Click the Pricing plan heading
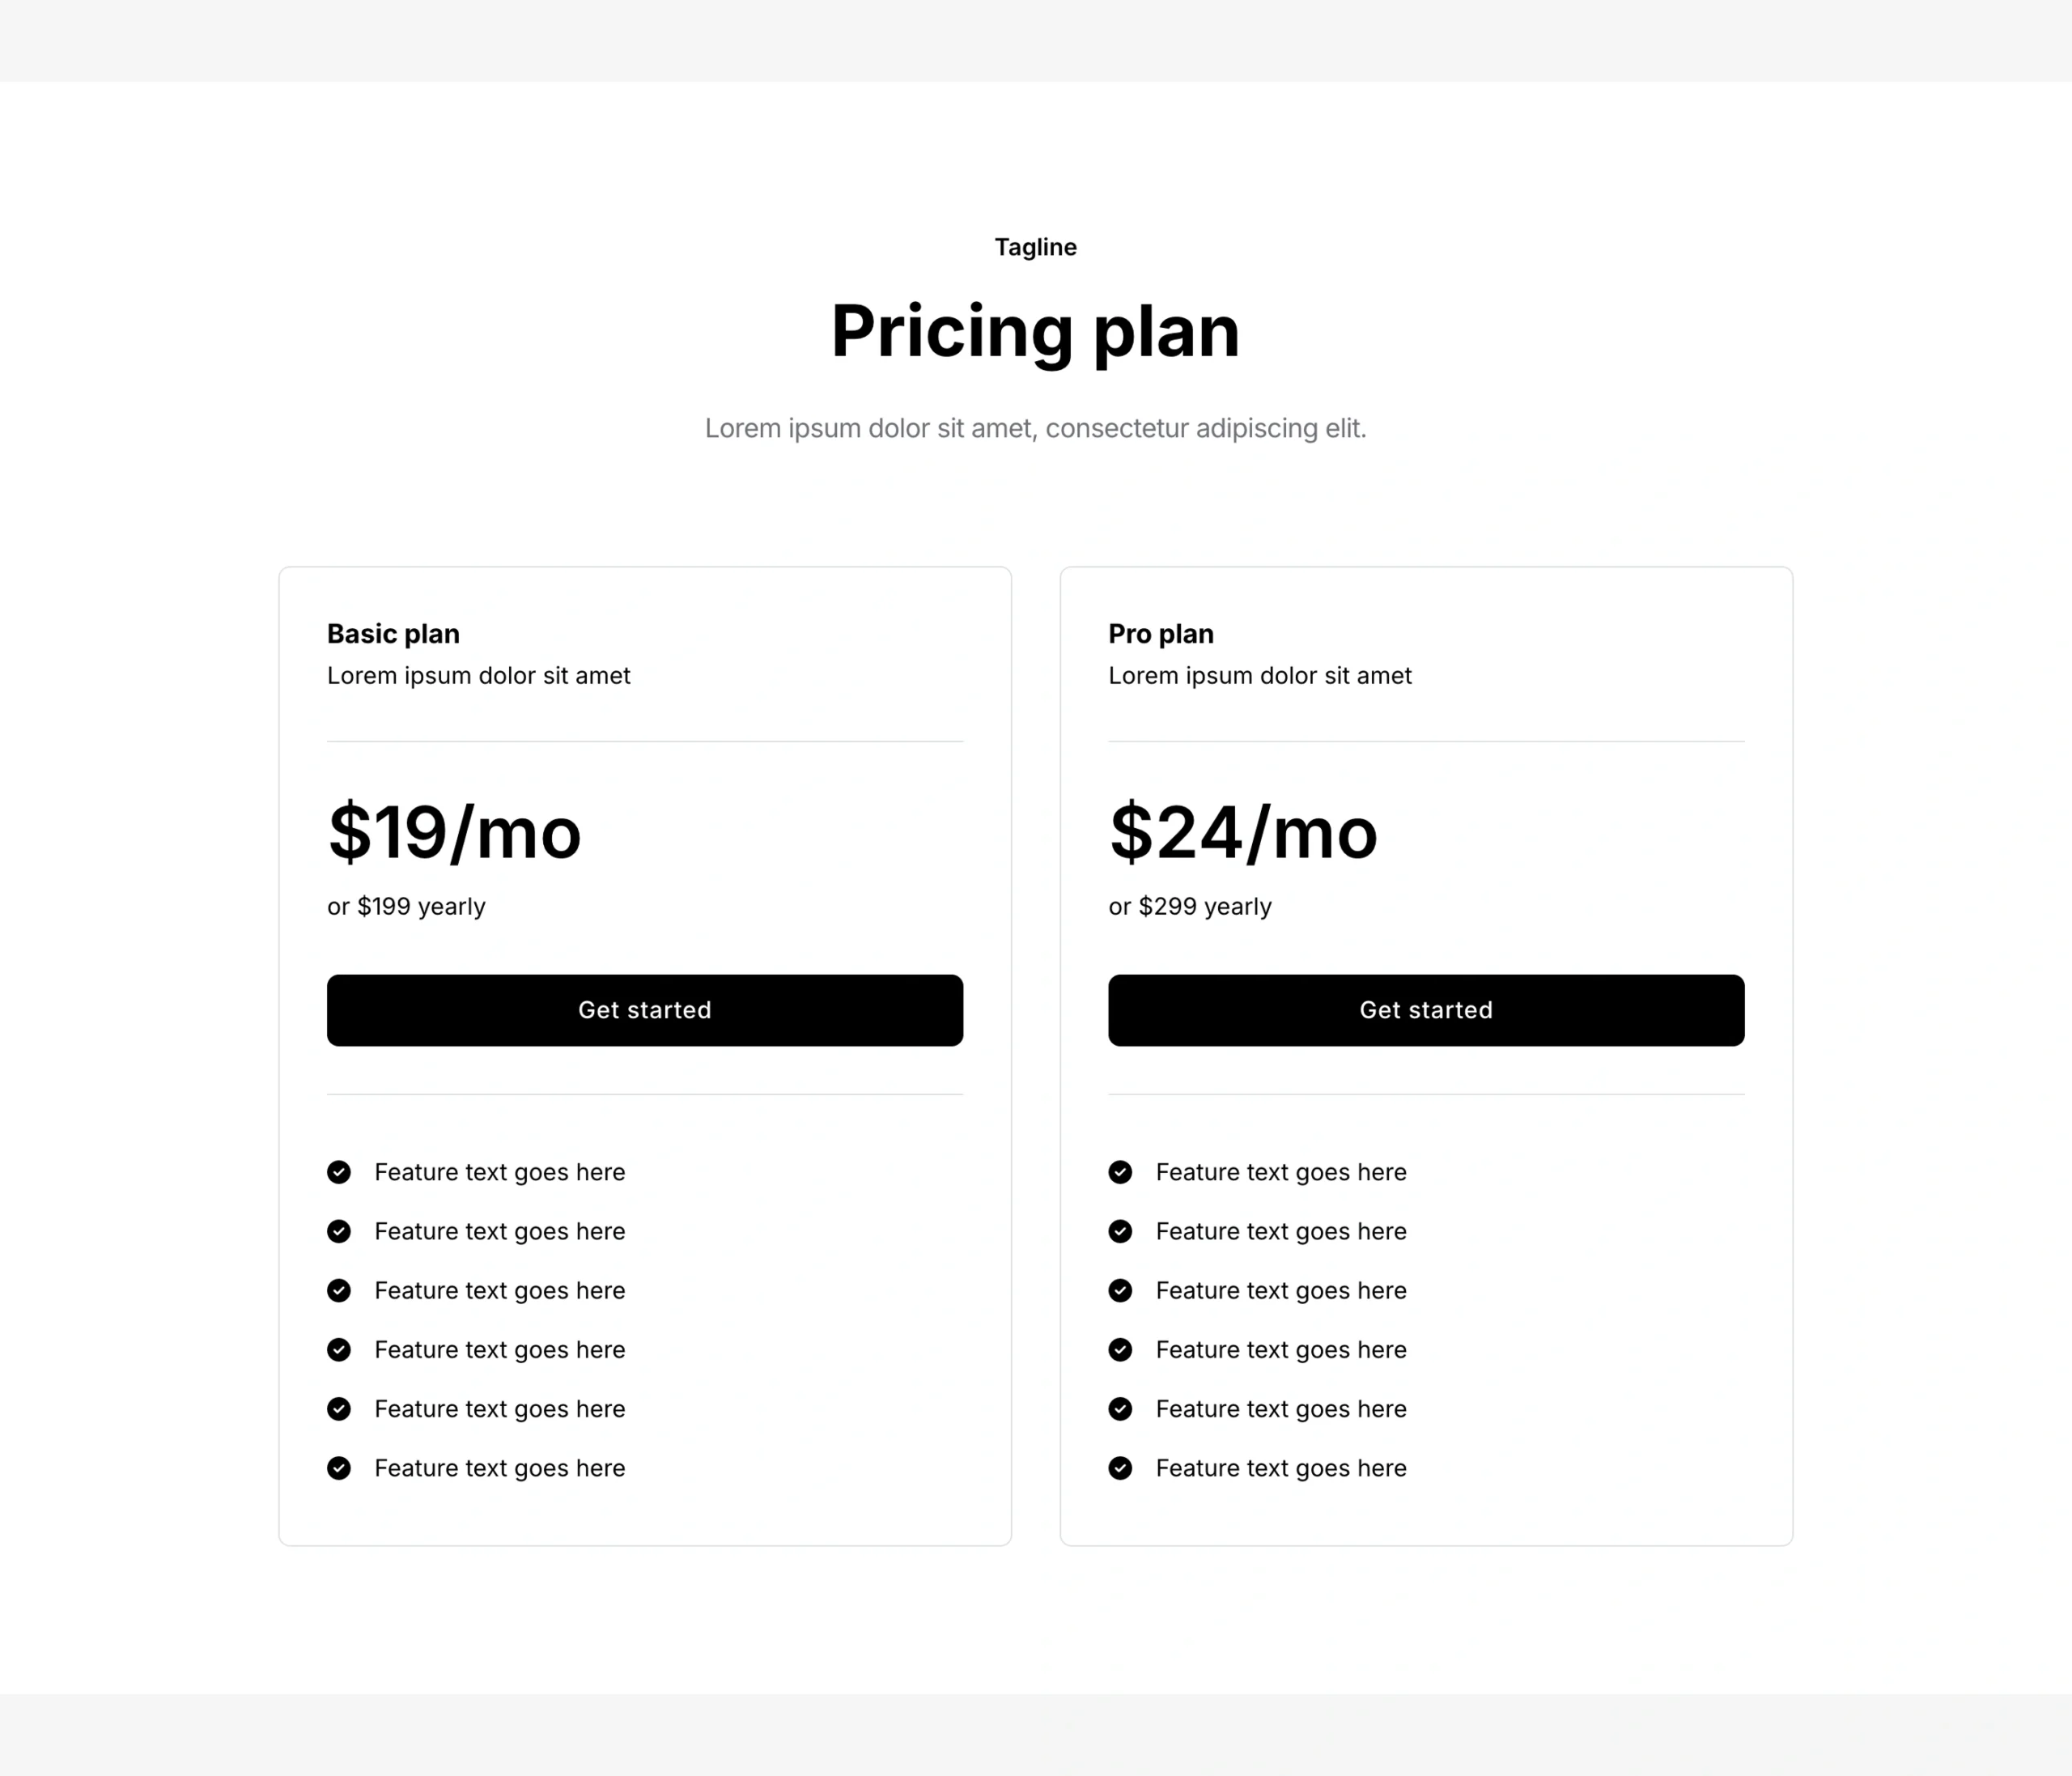 pyautogui.click(x=1035, y=331)
